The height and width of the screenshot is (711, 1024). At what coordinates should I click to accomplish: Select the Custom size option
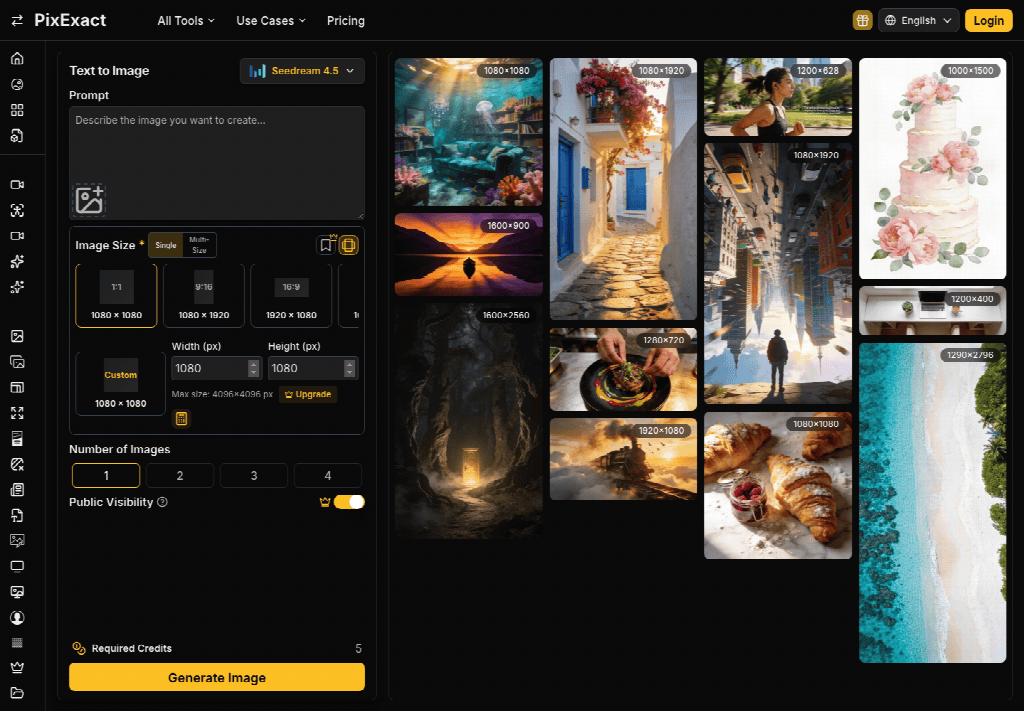click(x=121, y=384)
